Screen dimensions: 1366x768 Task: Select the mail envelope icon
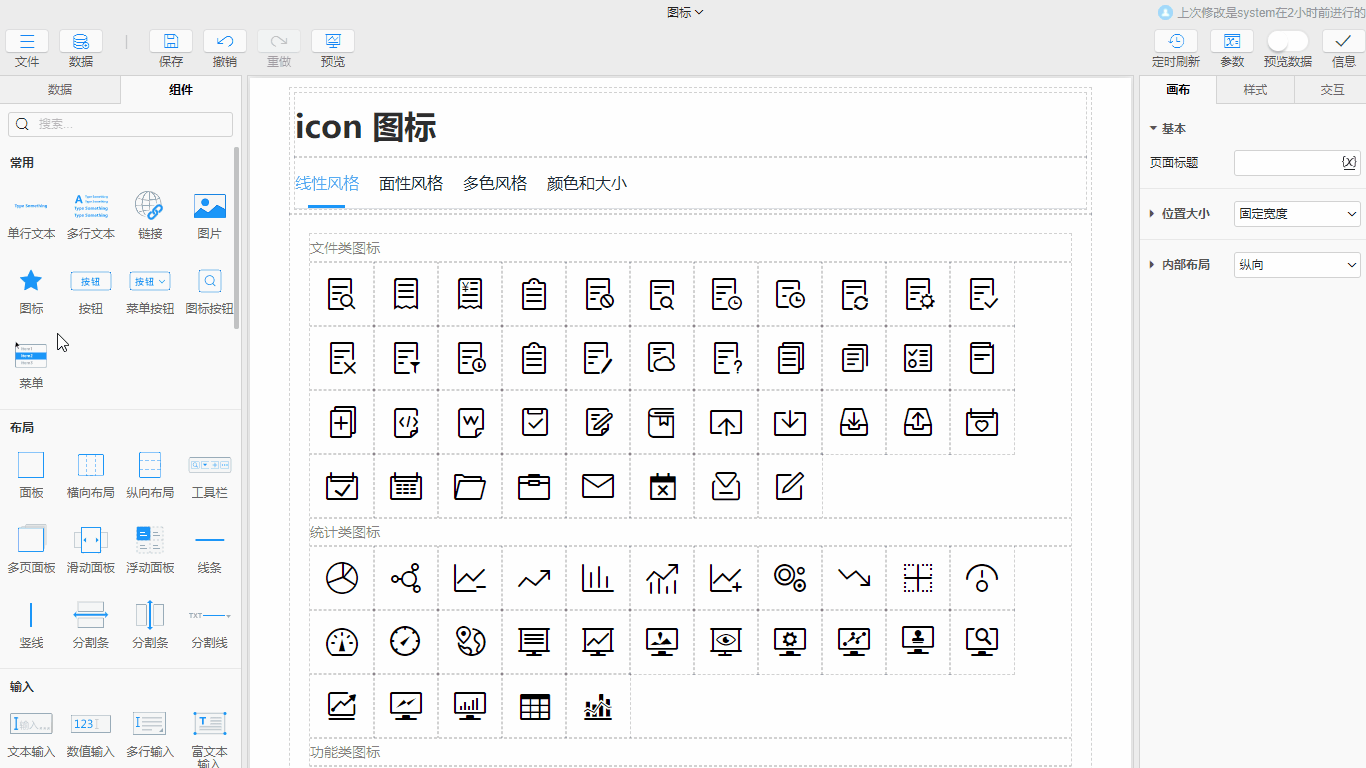598,486
